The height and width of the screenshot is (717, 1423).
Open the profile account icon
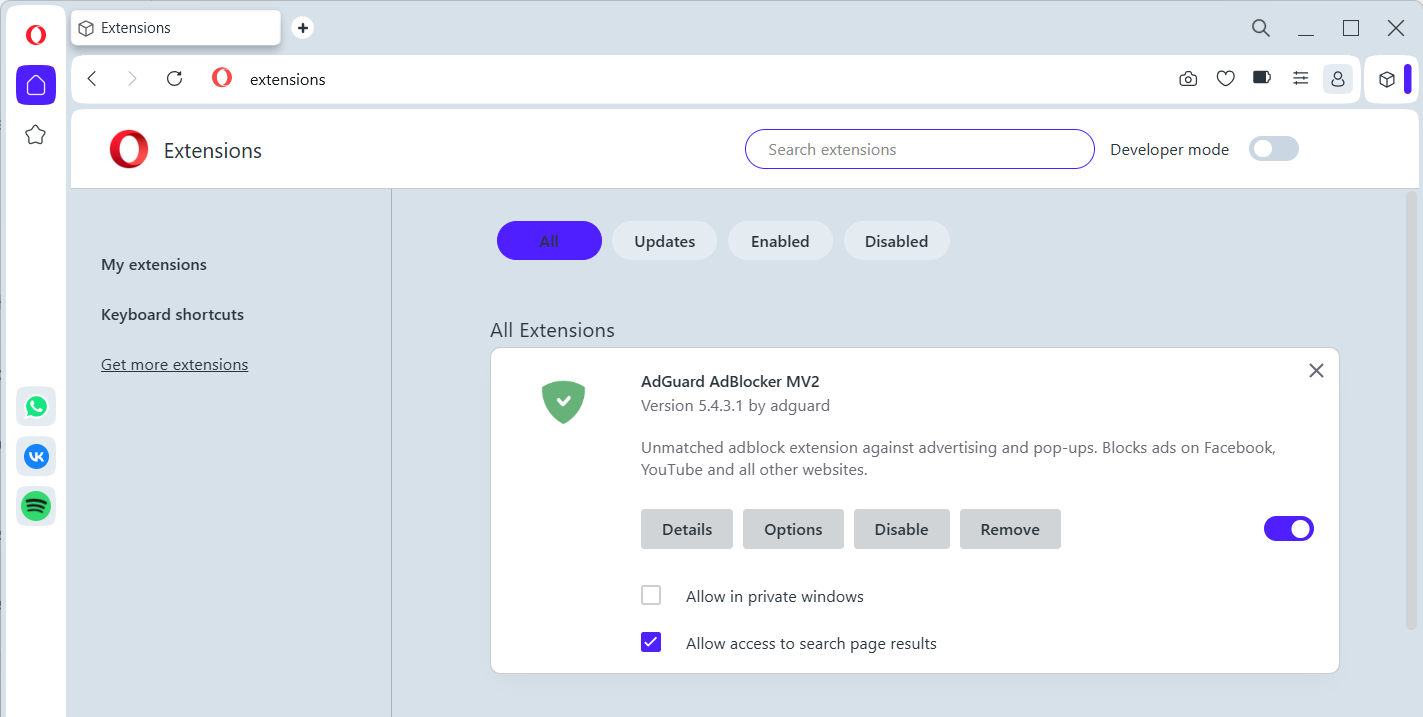(1338, 79)
